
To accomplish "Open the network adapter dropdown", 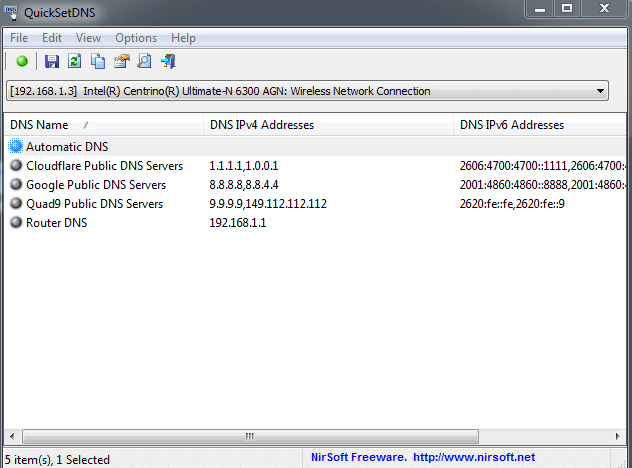I will 600,91.
